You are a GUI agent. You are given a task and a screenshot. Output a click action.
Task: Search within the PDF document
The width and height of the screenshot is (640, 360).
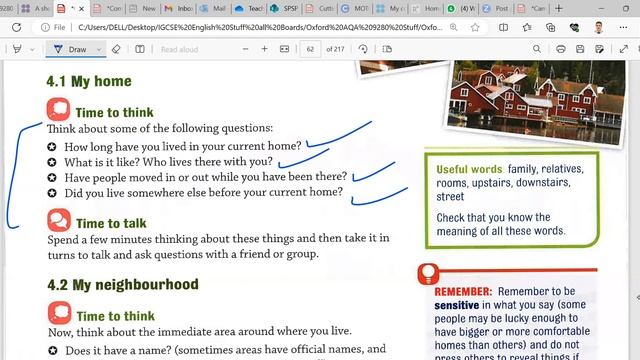coord(537,49)
